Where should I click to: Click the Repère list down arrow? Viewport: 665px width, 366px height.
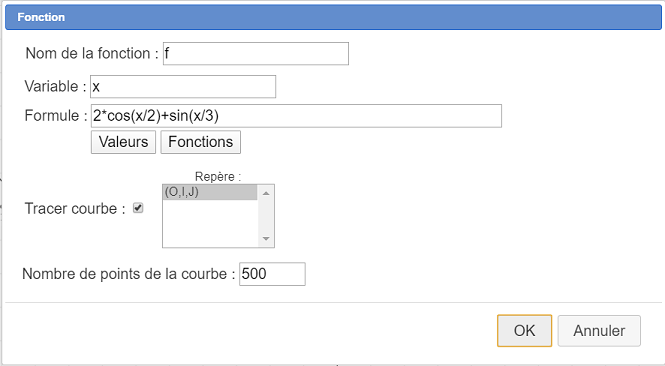coord(266,238)
